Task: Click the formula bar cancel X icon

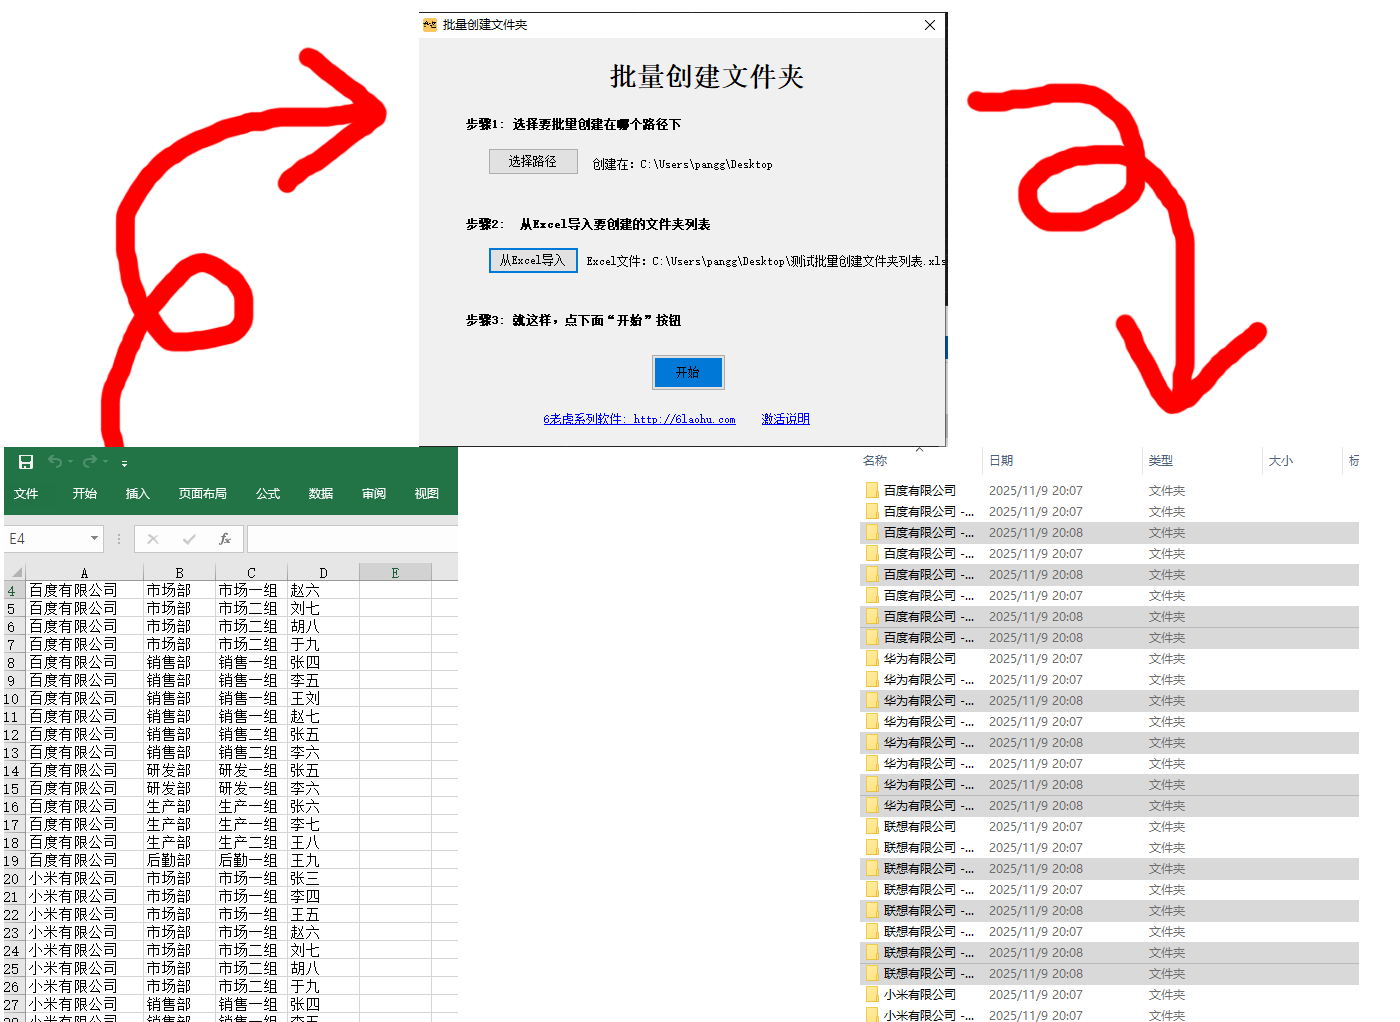Action: 153,539
